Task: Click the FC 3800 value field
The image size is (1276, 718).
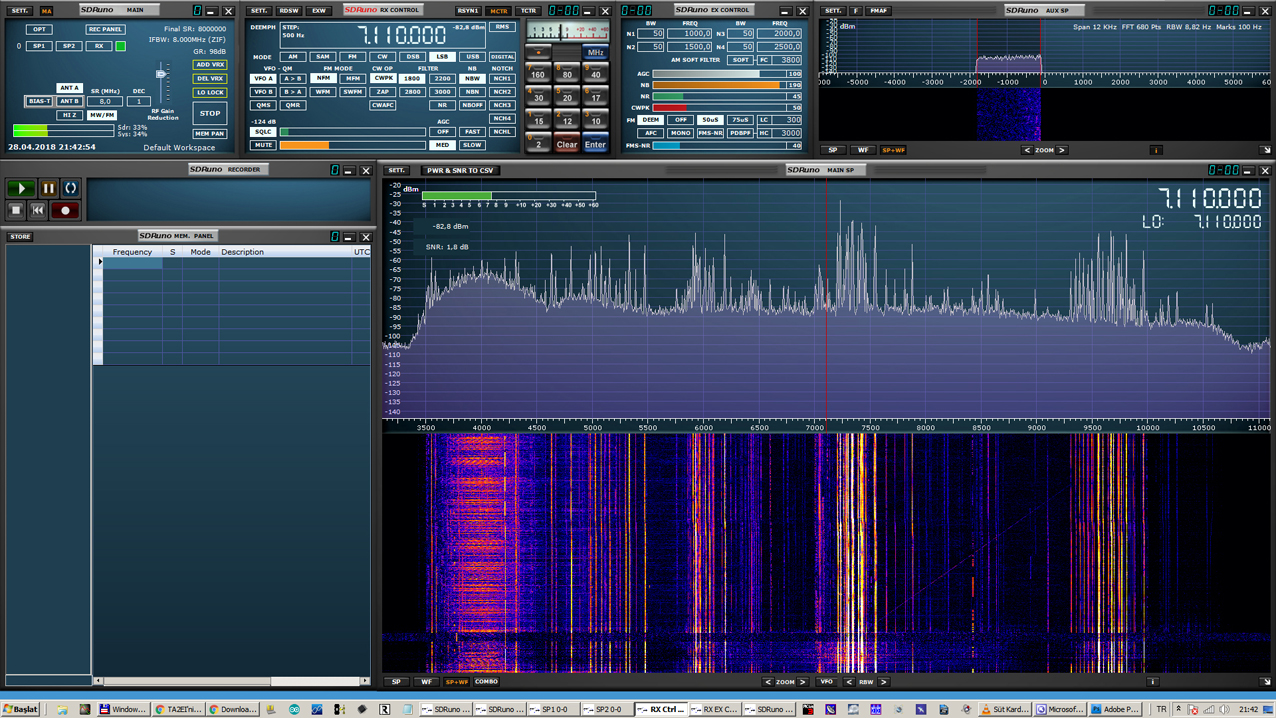Action: point(789,60)
